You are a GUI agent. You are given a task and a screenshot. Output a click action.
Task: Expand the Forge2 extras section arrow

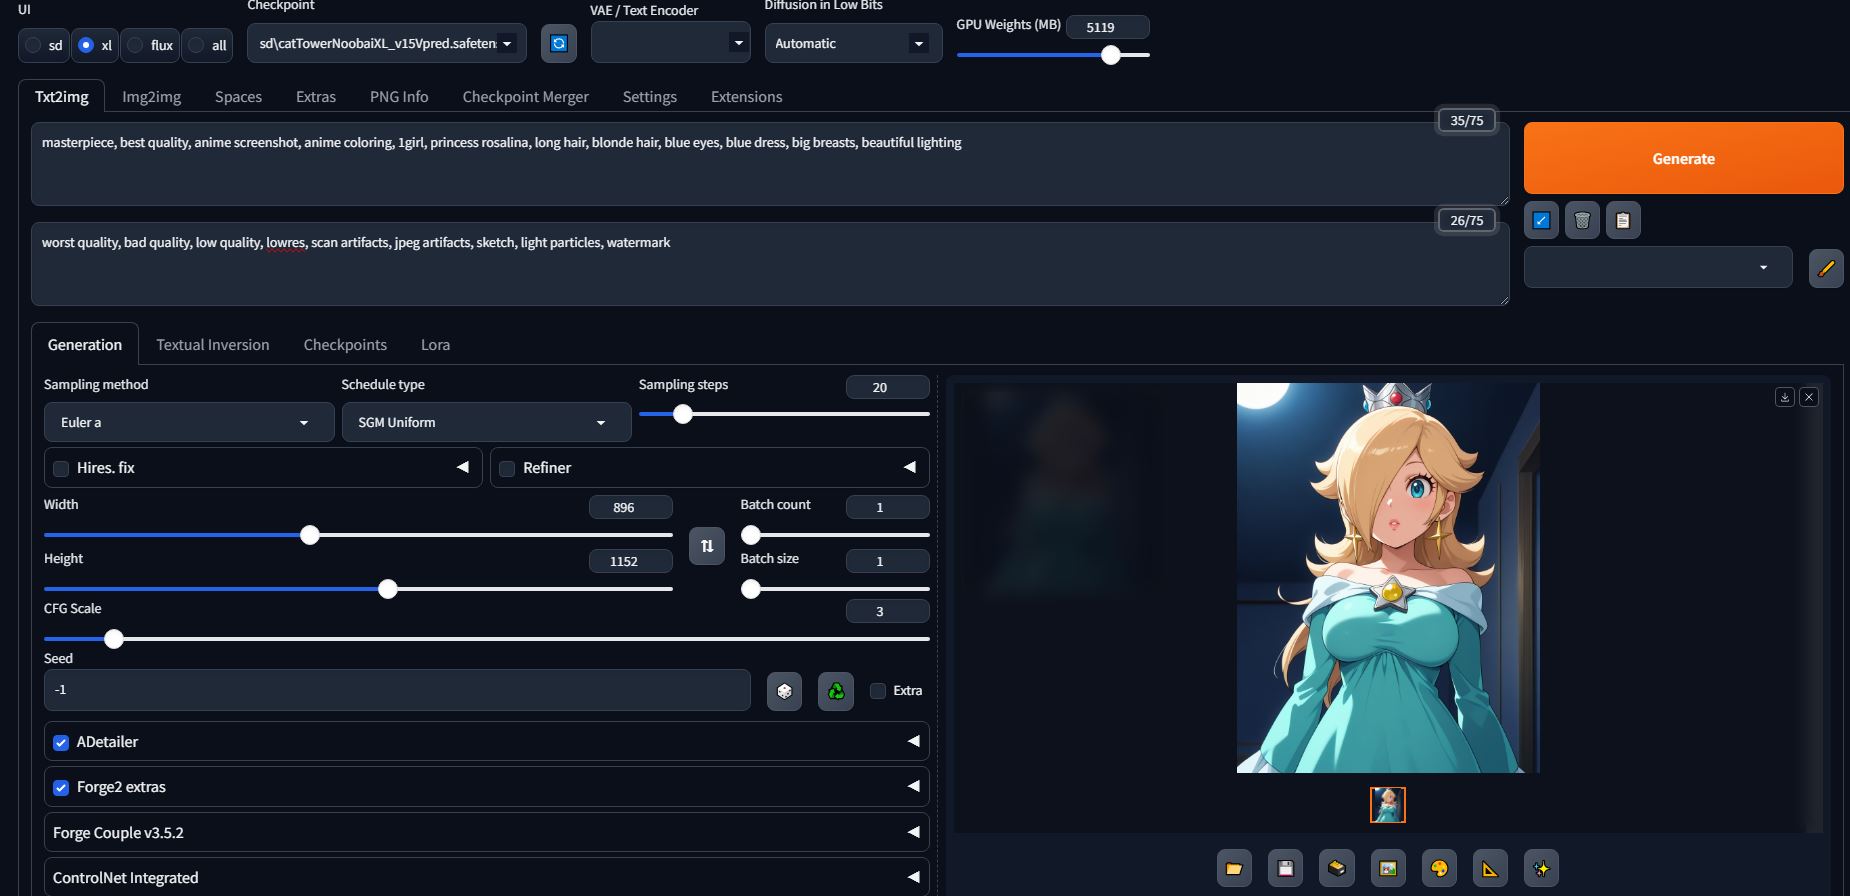coord(912,786)
